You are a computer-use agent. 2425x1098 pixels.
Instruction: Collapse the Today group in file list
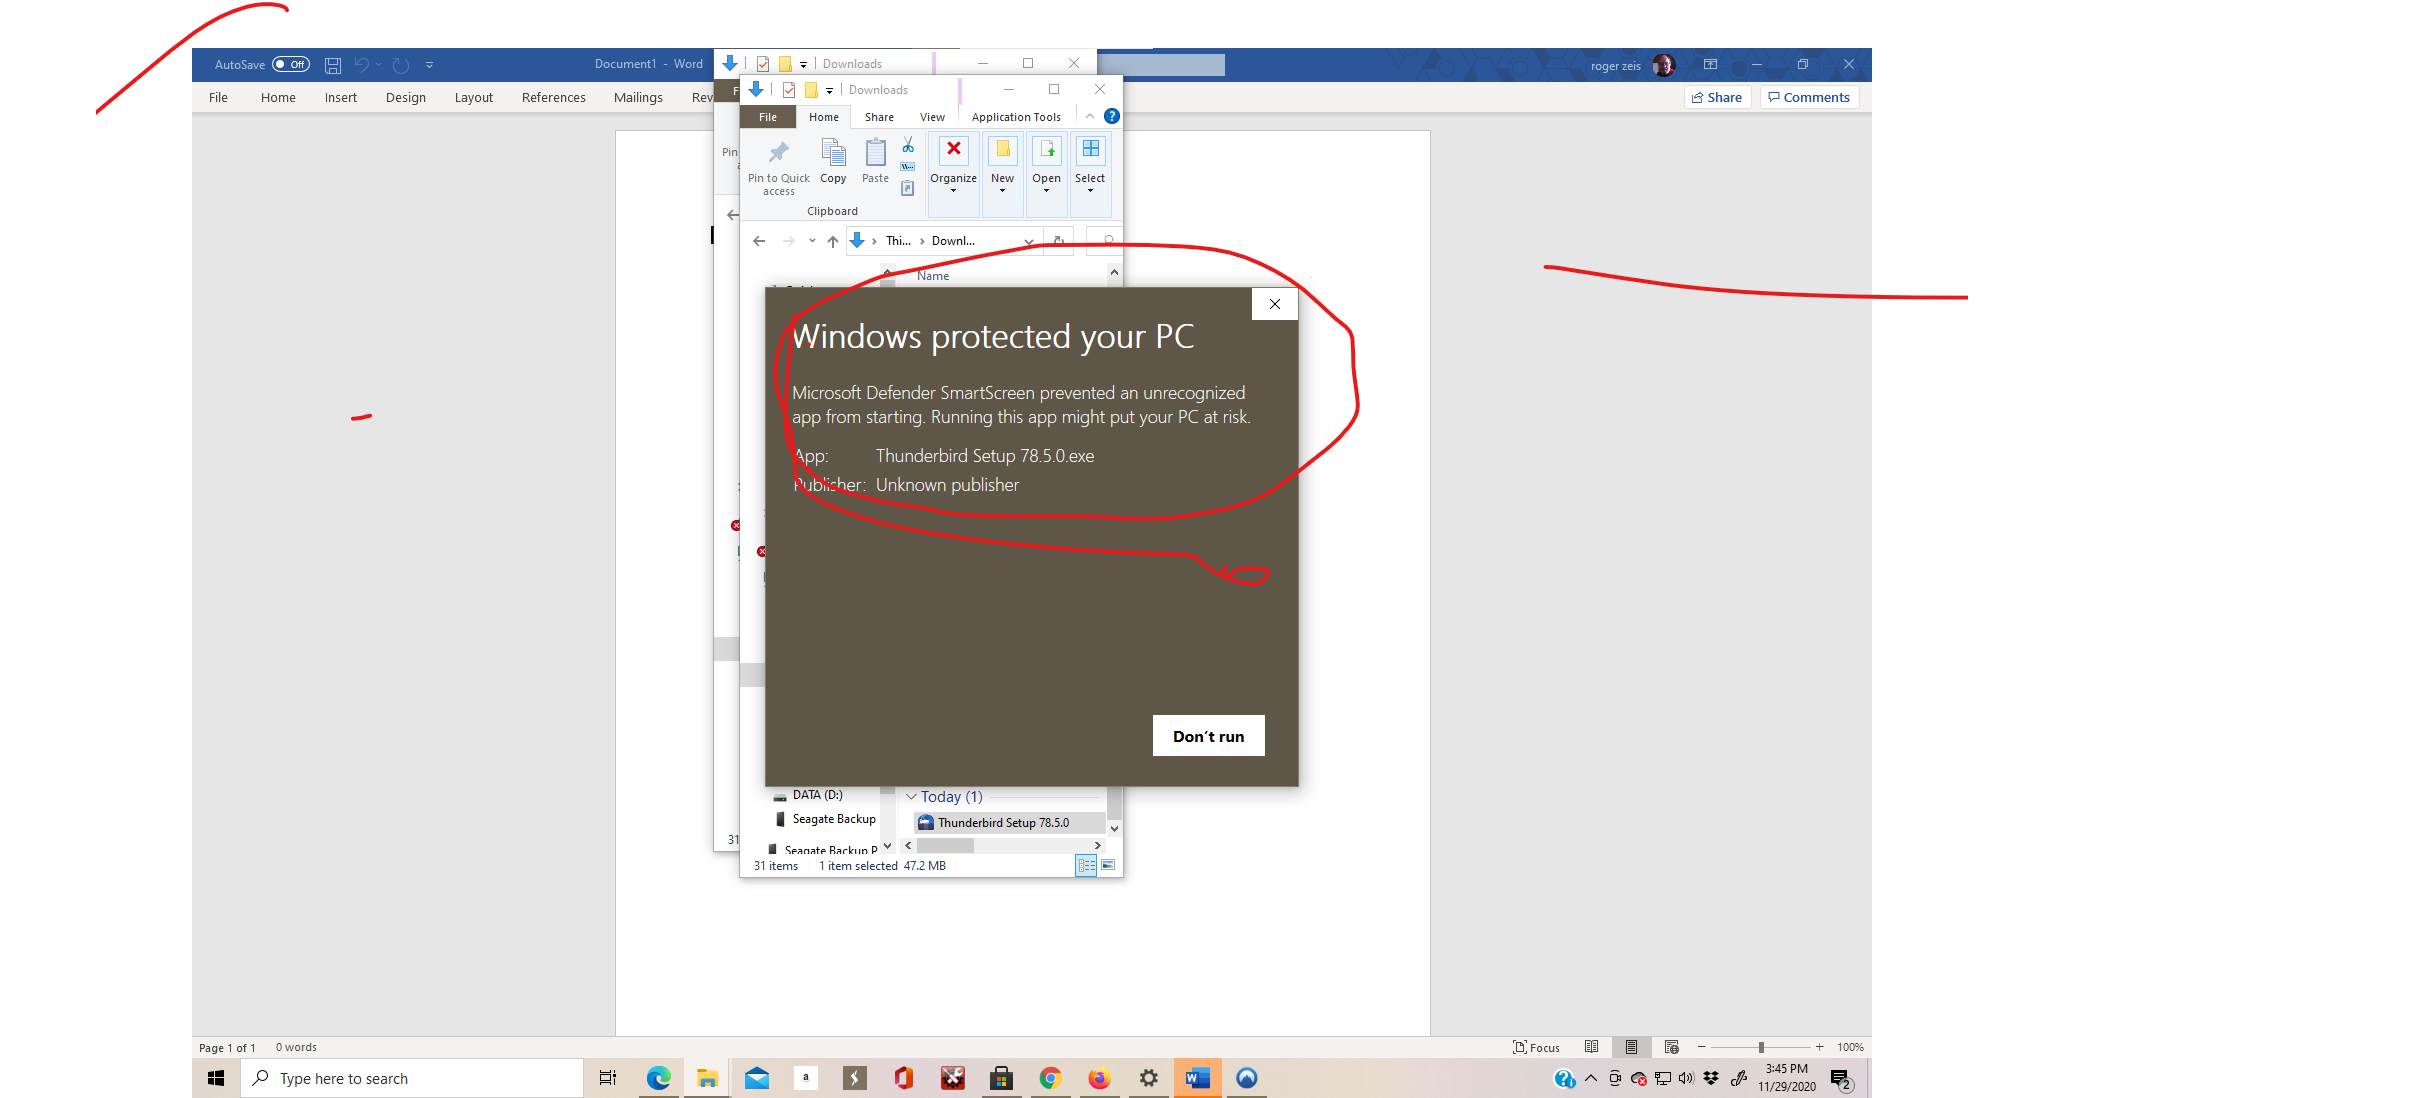(911, 797)
